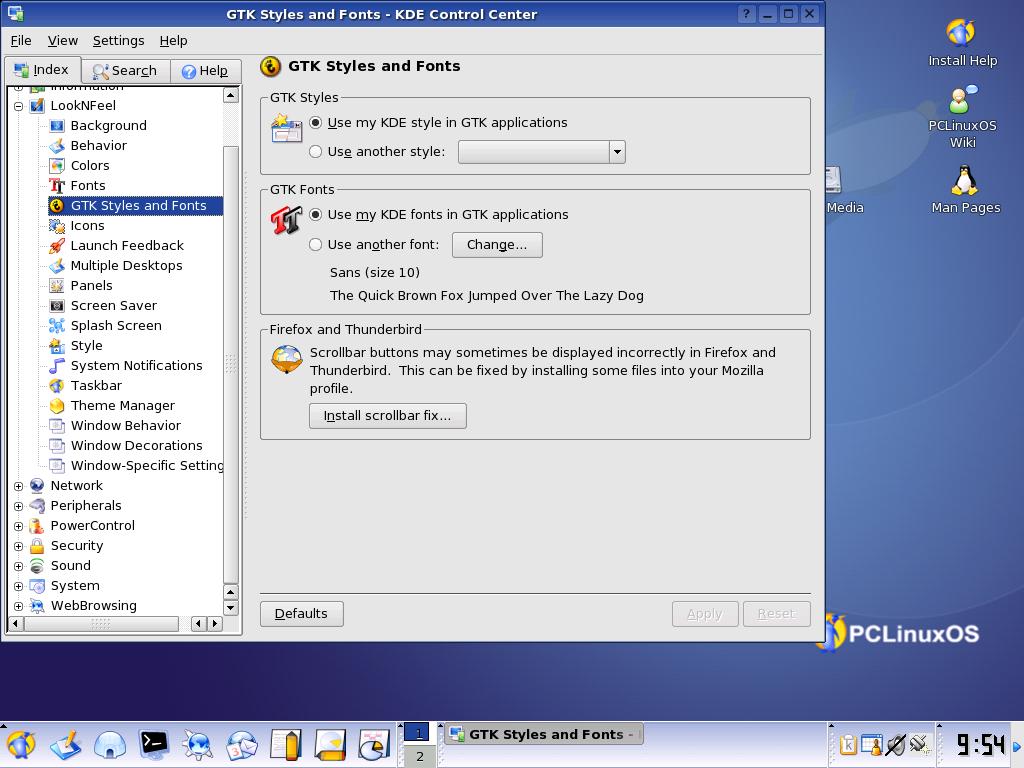Screen dimensions: 1024x768
Task: Open the PCLinuxOS start menu button
Action: [21, 744]
